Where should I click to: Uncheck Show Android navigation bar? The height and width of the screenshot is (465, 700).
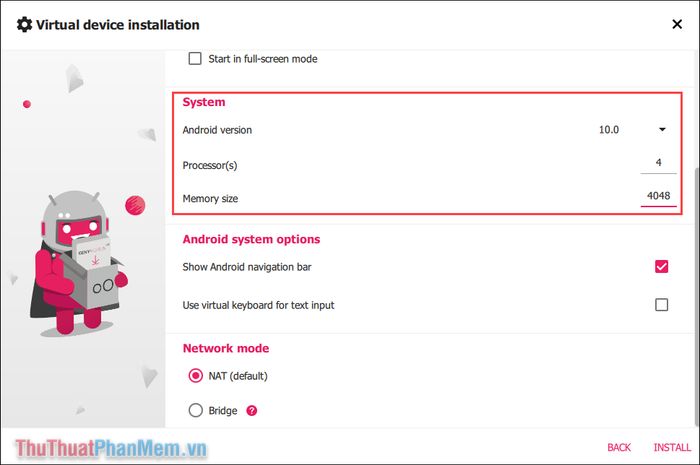661,267
